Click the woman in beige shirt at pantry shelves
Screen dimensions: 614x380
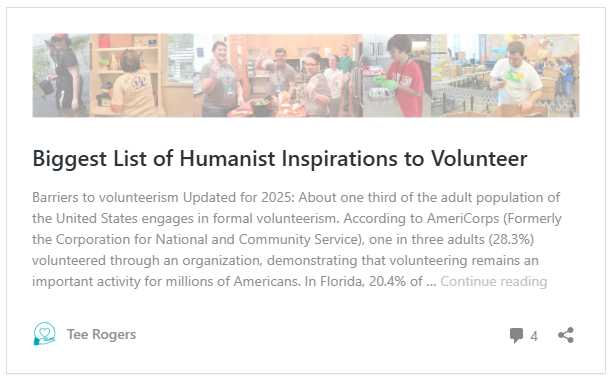(132, 84)
